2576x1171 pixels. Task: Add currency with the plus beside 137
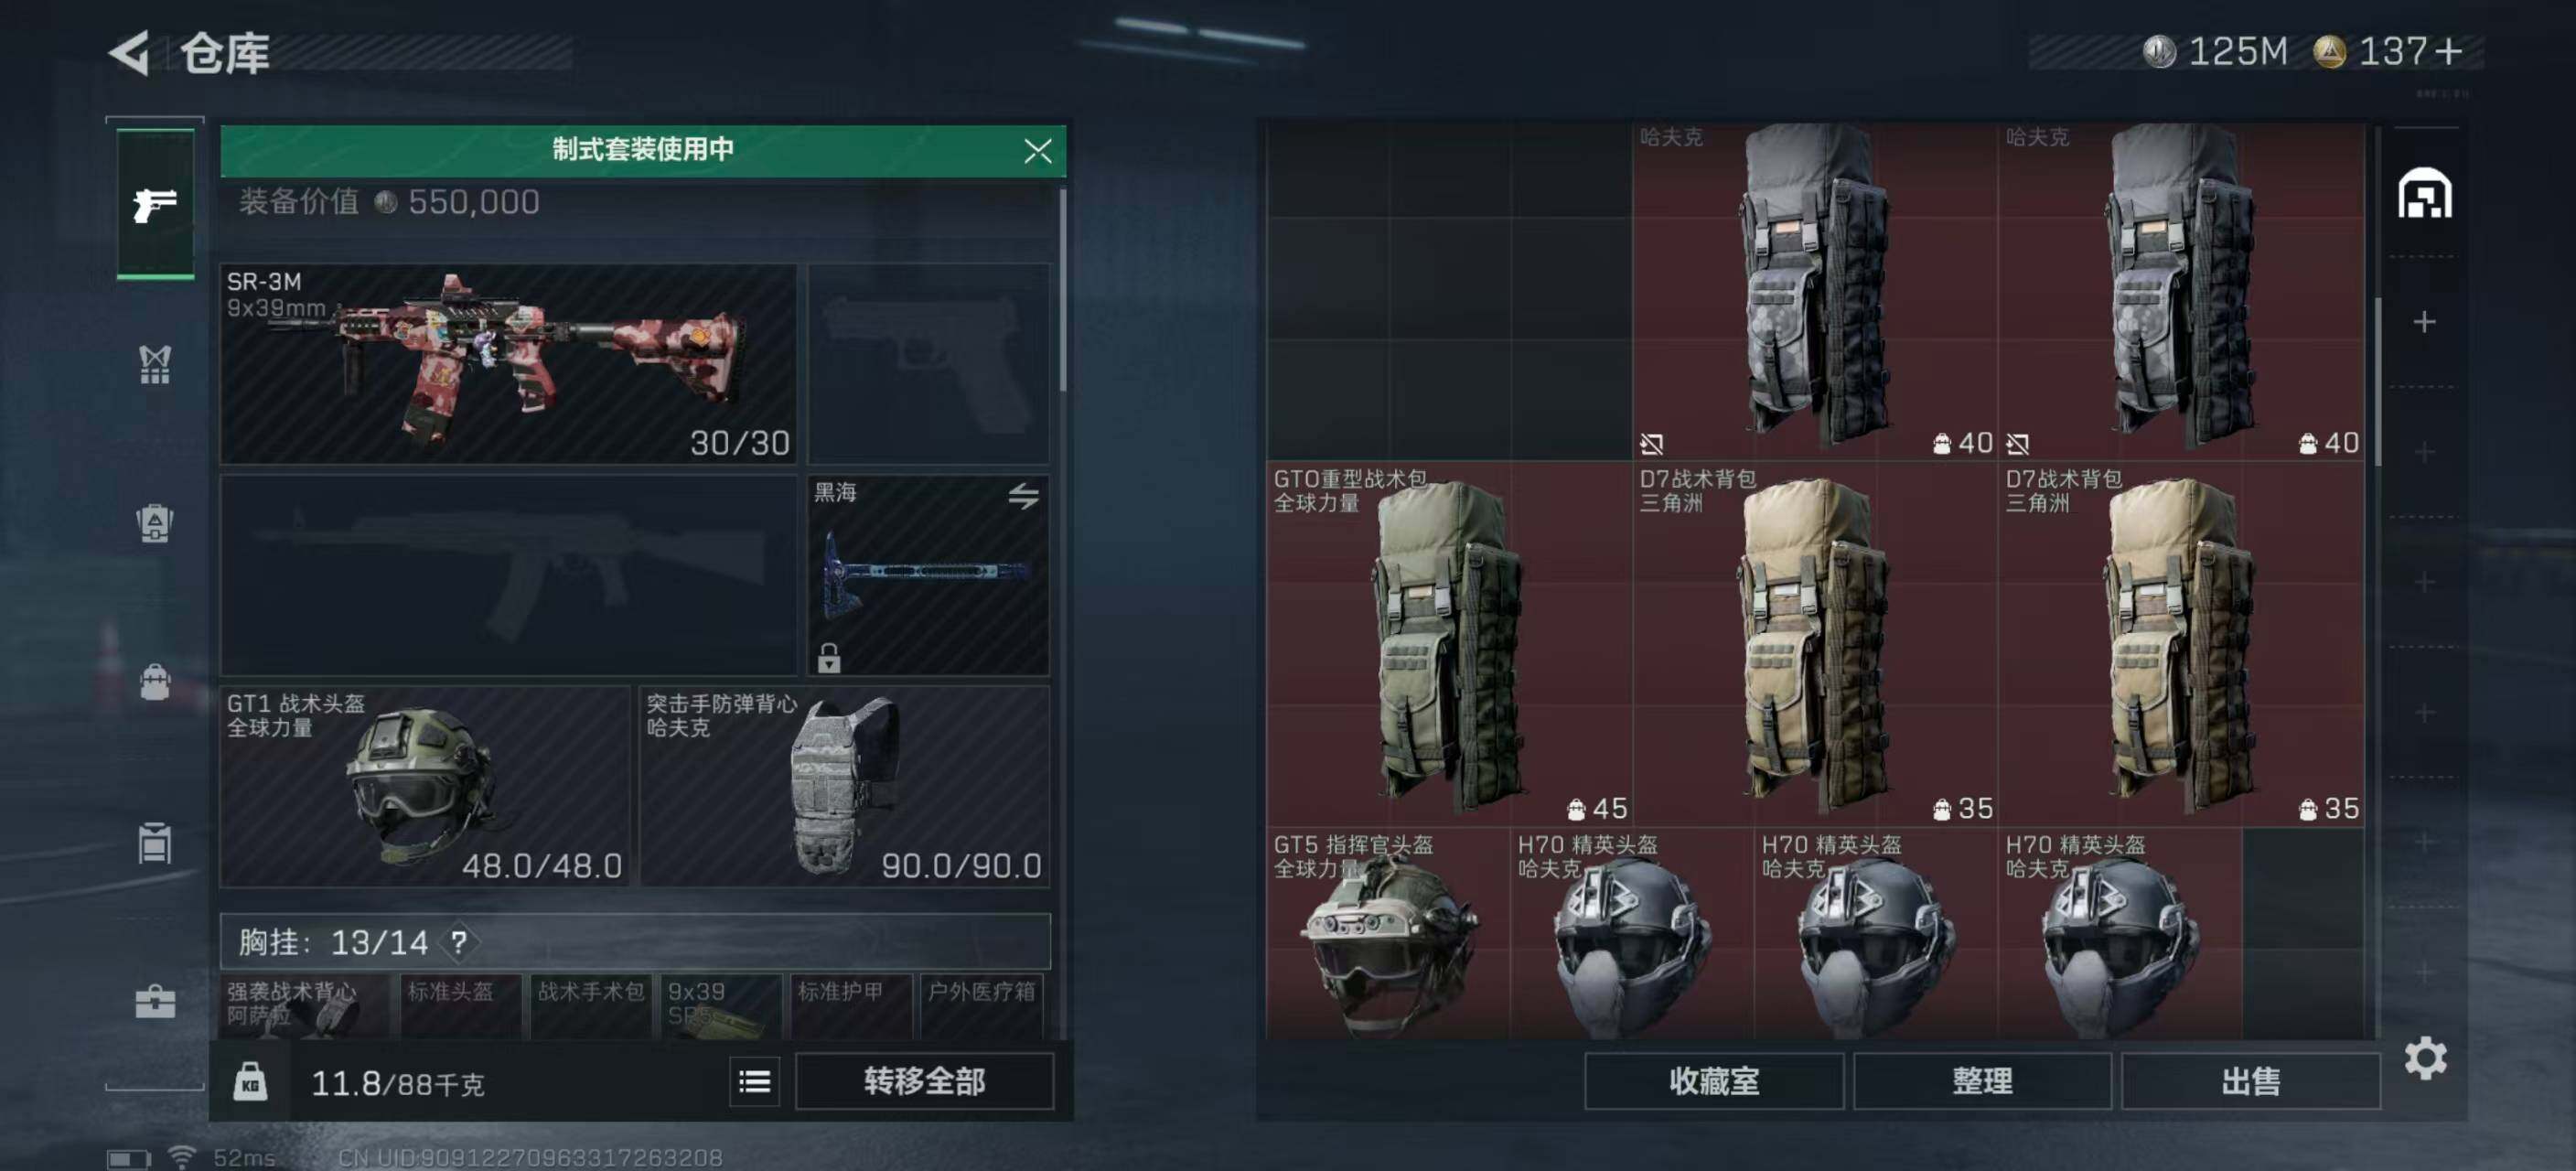[x=2449, y=51]
